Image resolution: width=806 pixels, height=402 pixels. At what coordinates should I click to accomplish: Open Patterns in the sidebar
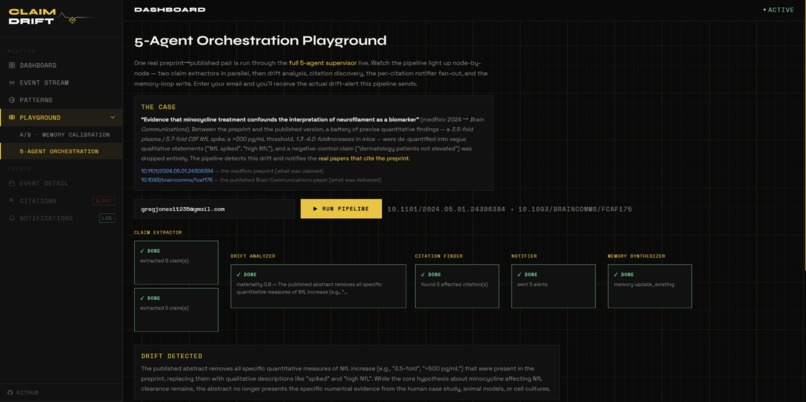point(61,100)
